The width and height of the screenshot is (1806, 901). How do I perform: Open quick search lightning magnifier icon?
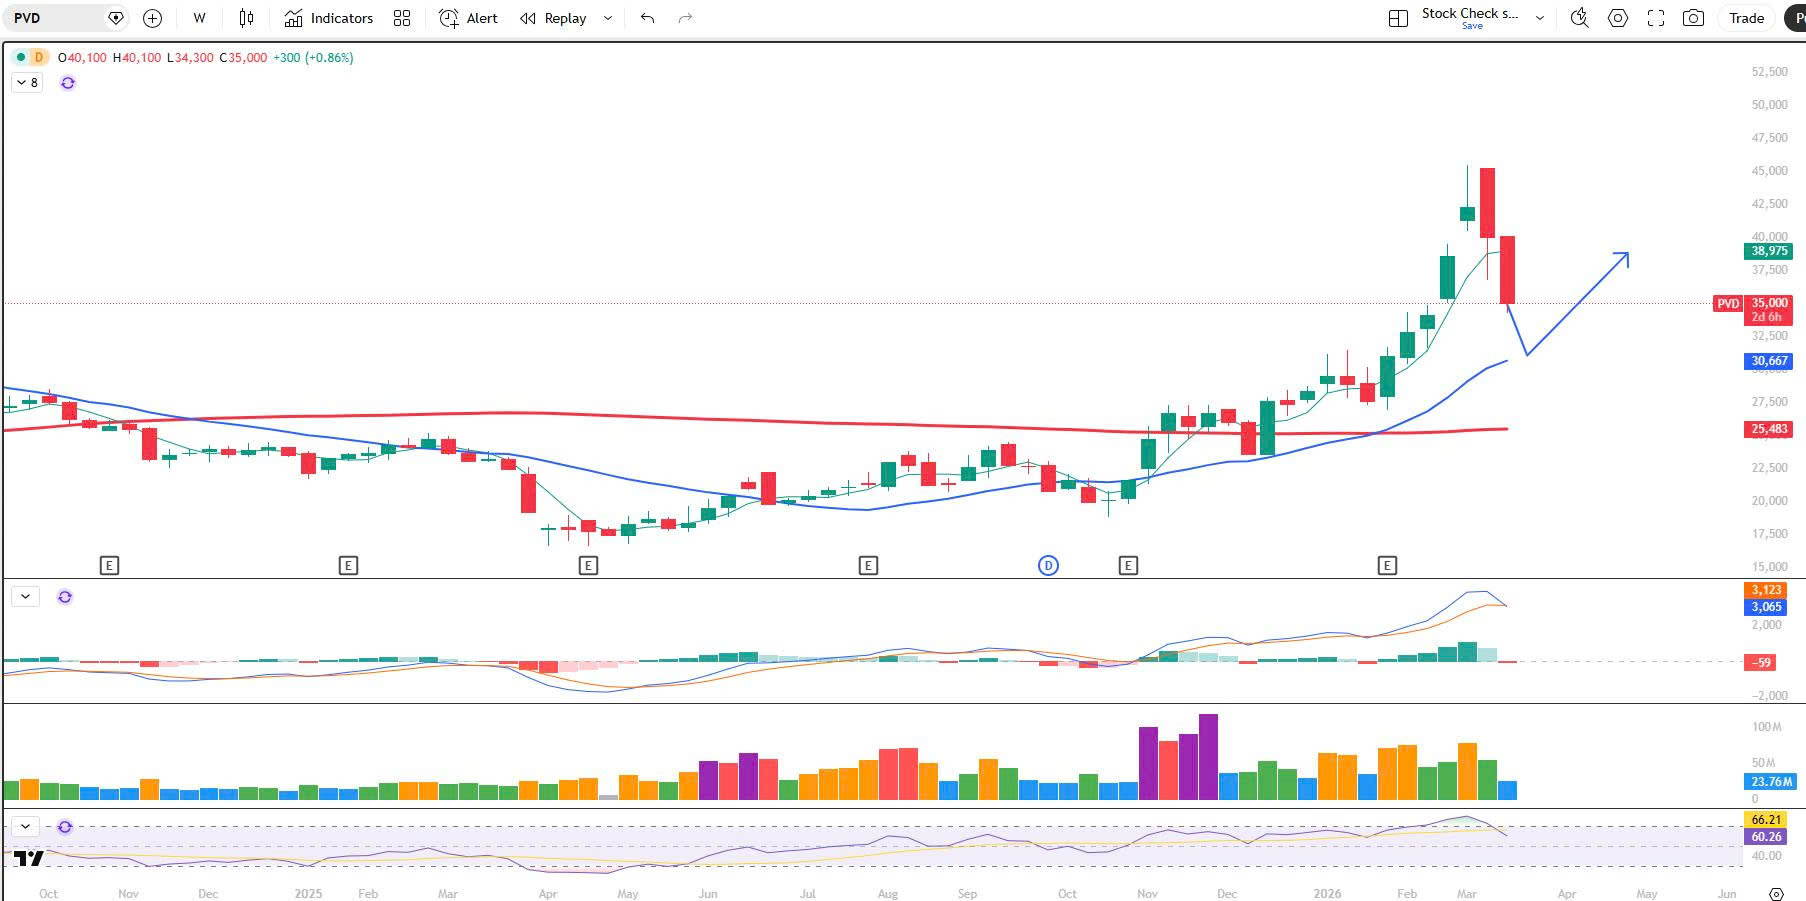point(1579,18)
